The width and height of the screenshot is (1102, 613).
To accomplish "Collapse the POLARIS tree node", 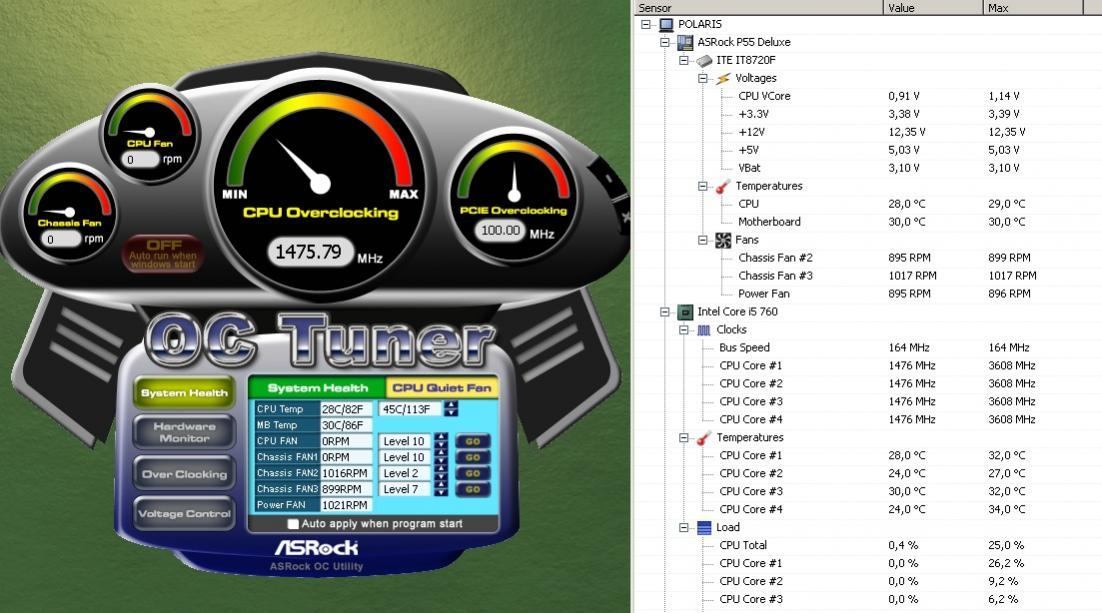I will [x=646, y=25].
